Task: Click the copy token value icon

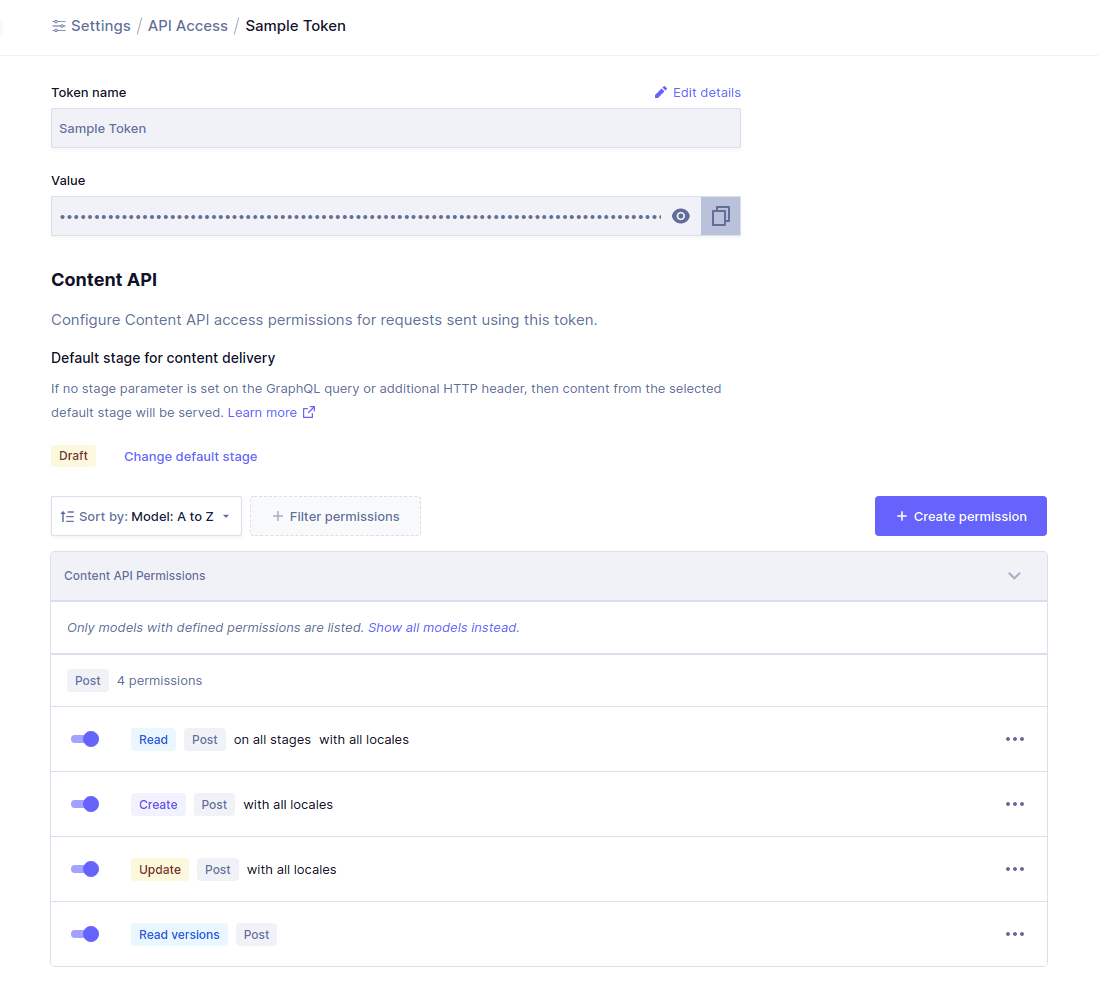Action: (x=720, y=216)
